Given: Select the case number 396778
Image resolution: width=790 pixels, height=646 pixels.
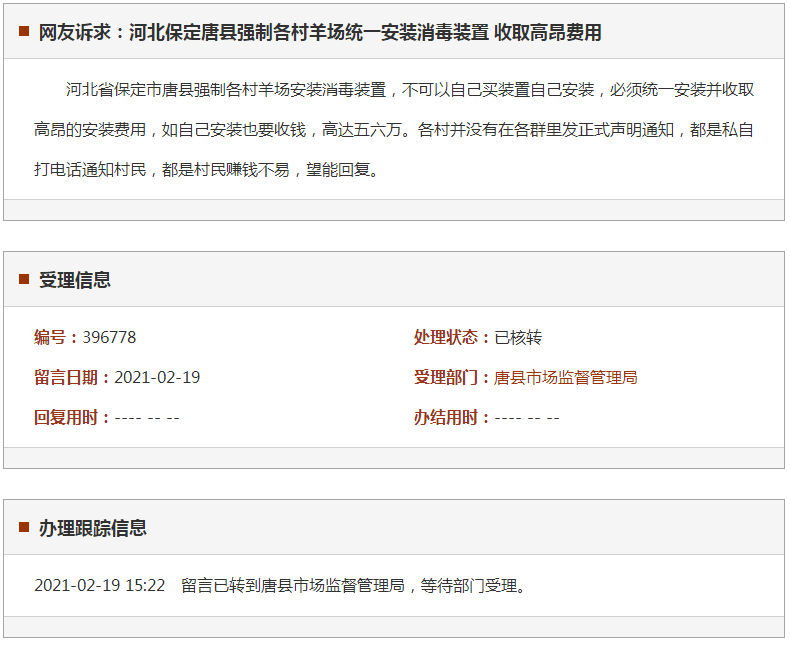Looking at the screenshot, I should click(x=109, y=337).
